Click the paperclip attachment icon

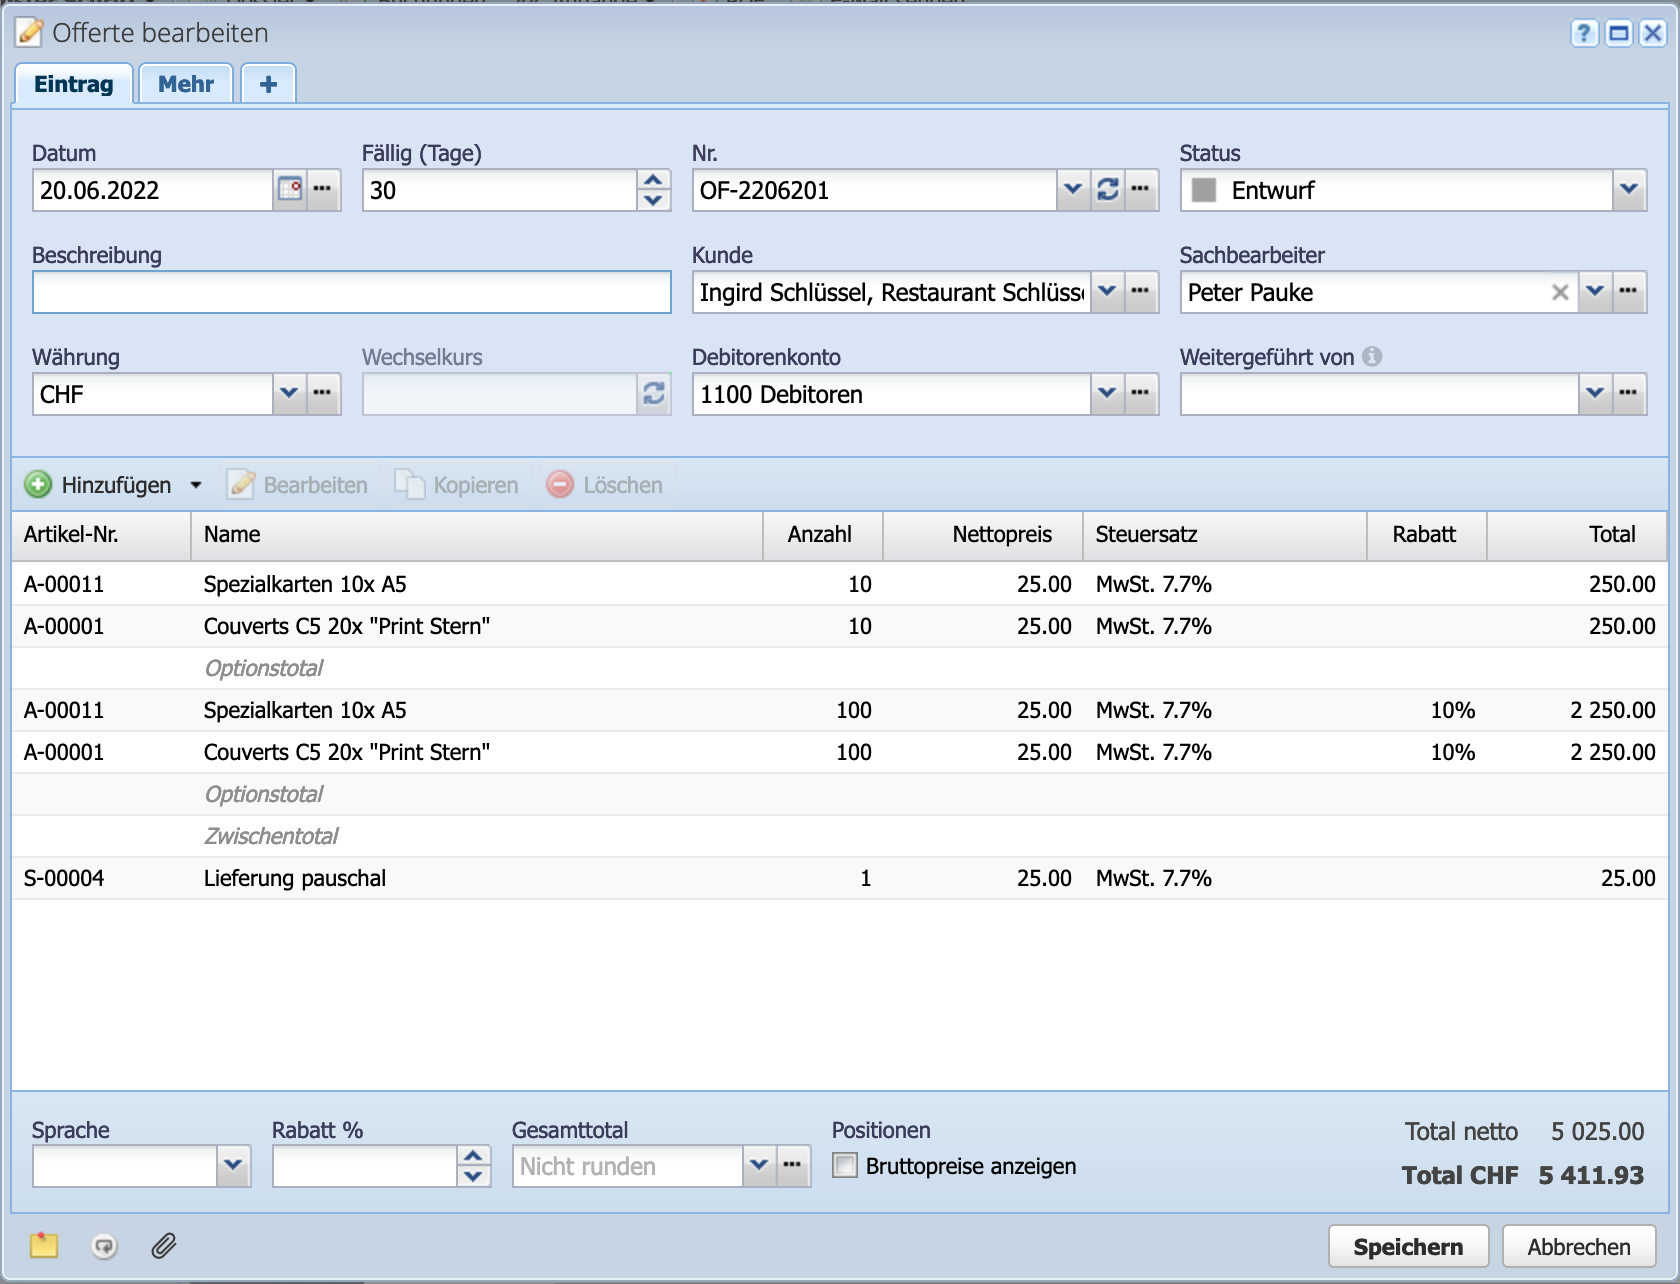tap(164, 1246)
